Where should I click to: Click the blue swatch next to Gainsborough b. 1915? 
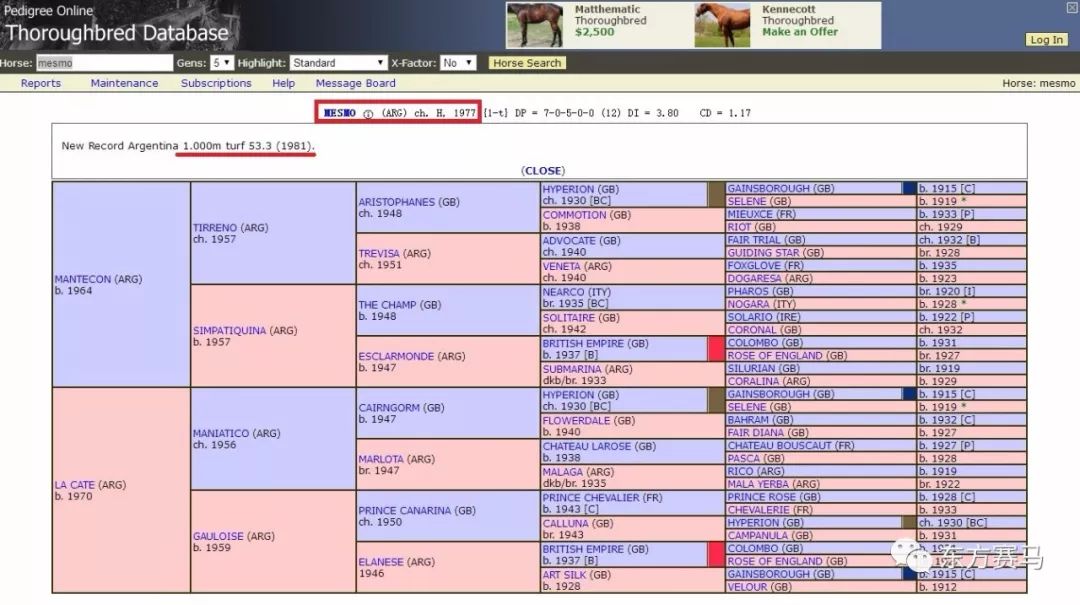tap(909, 188)
